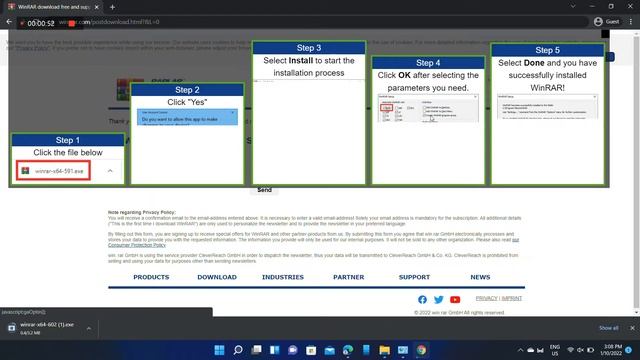Image resolution: width=640 pixels, height=360 pixels.
Task: Open taskbar Search
Action: 238,350
